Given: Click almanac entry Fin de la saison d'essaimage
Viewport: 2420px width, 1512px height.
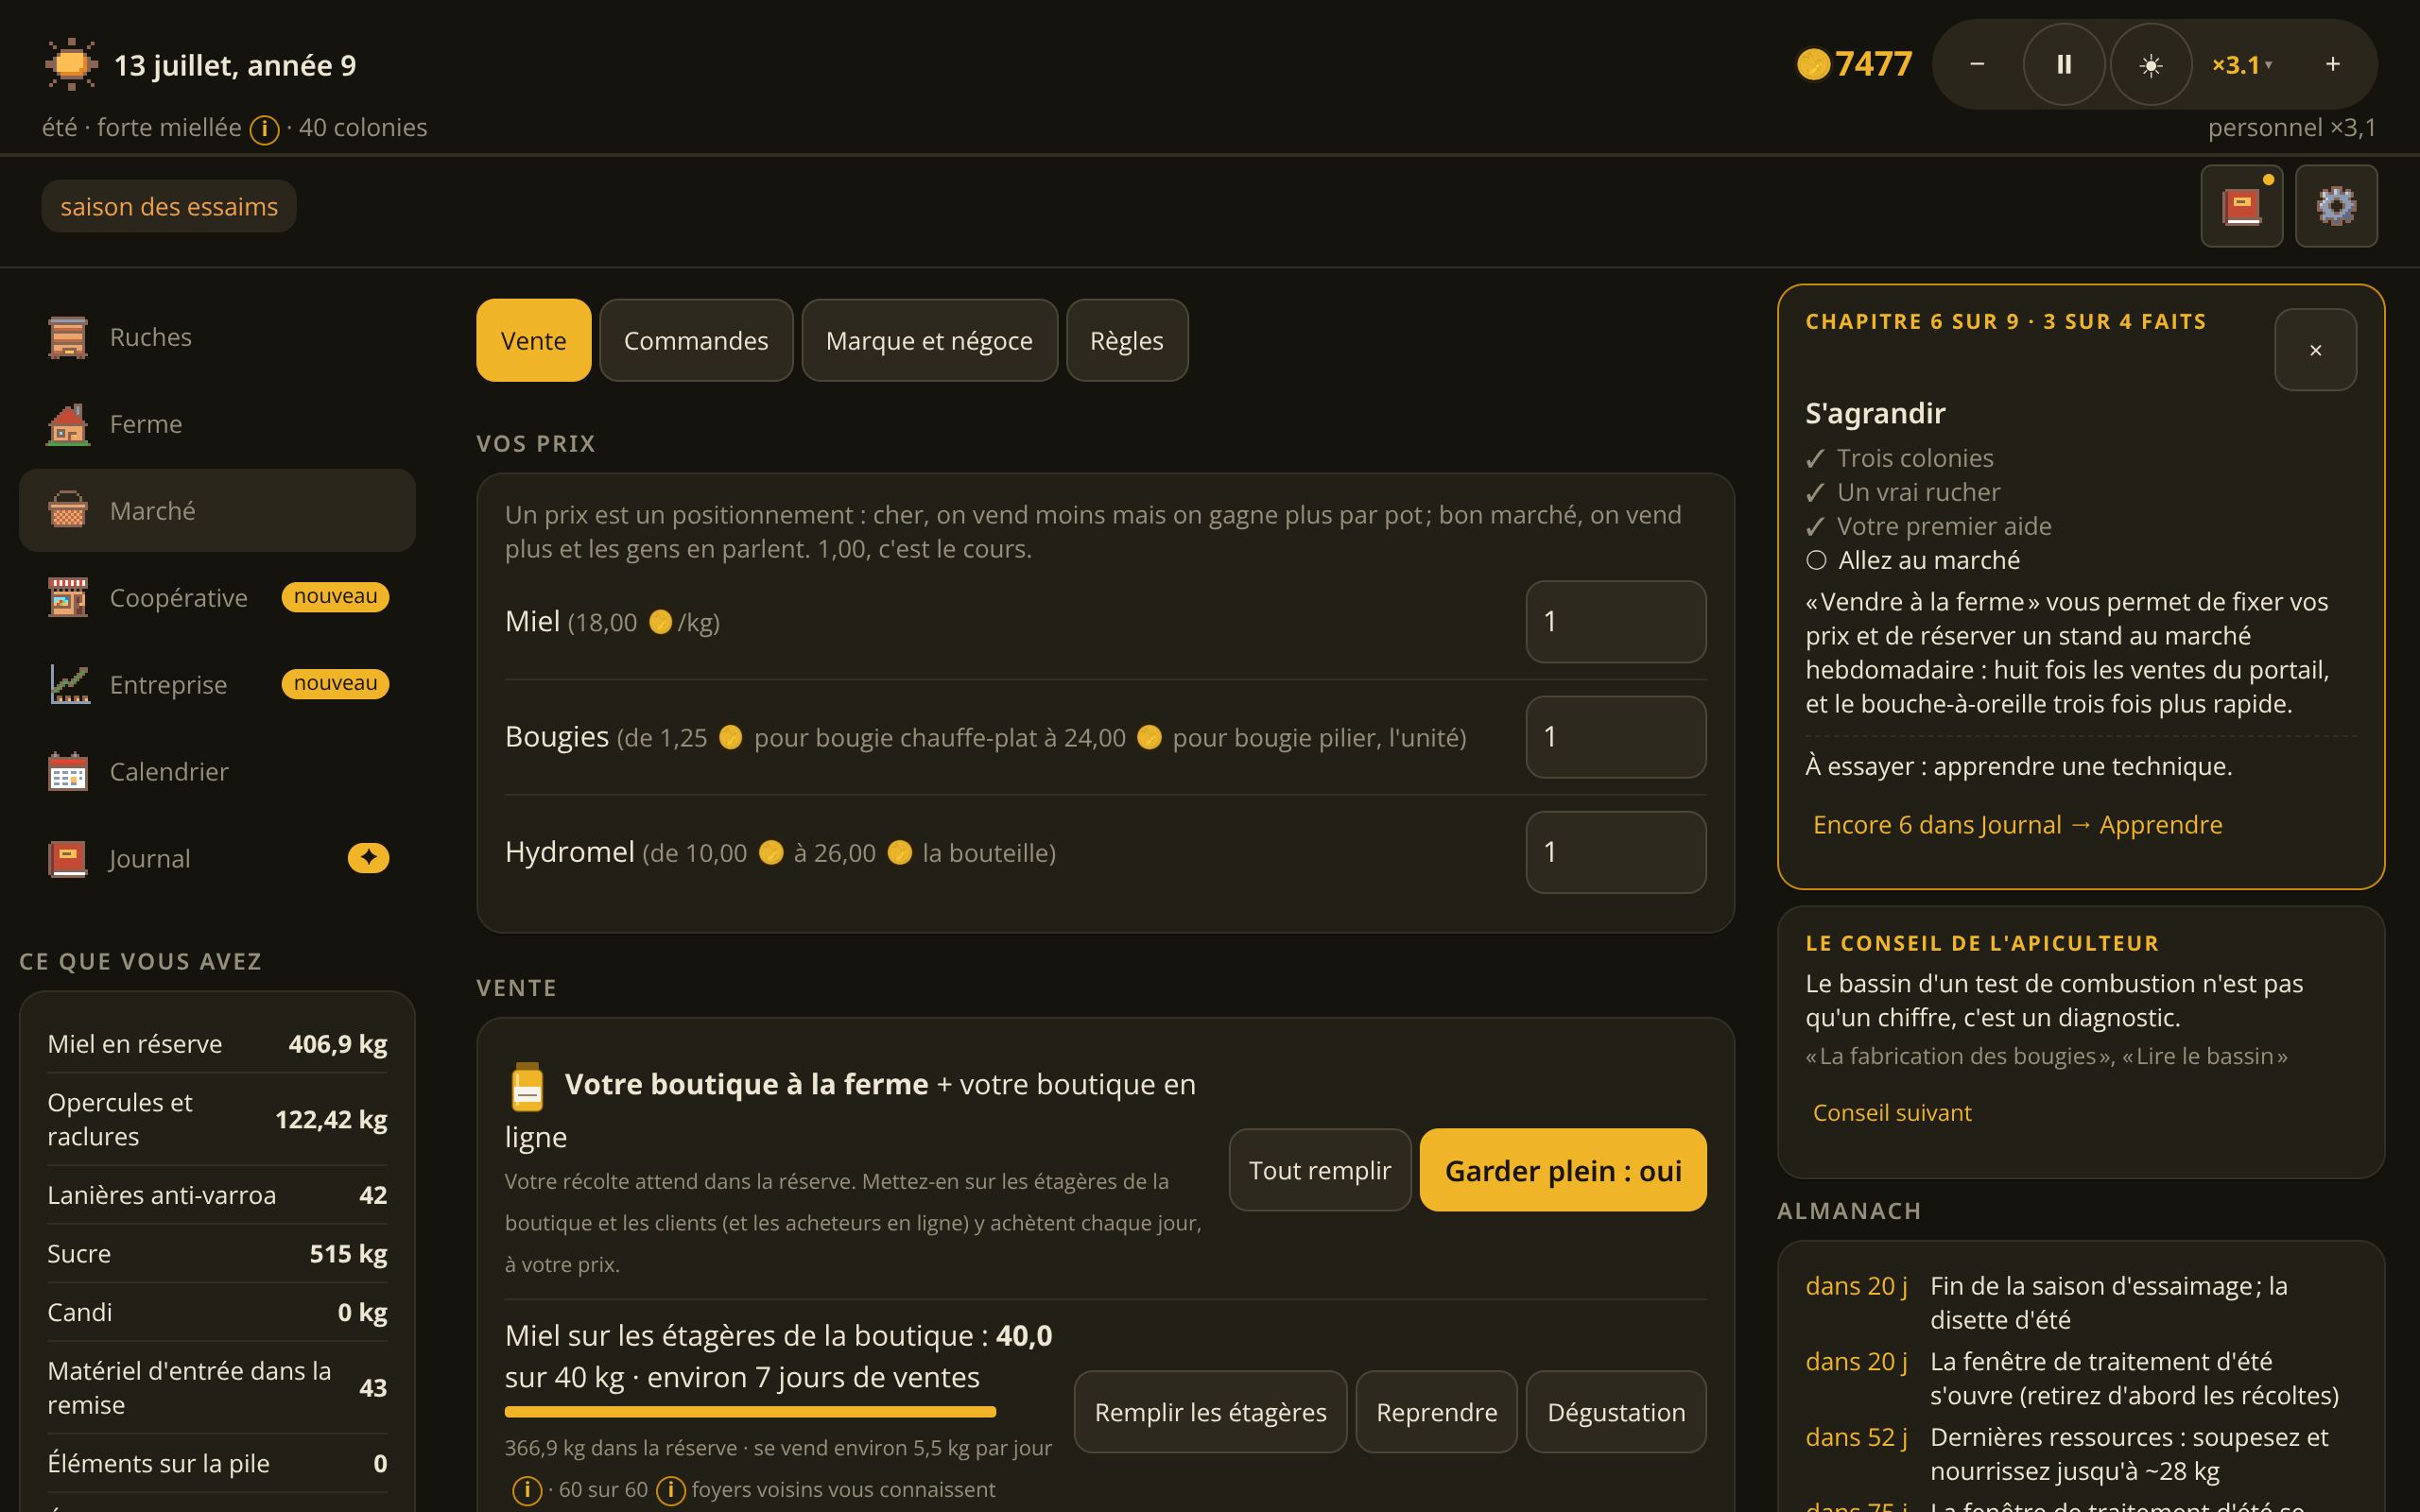Looking at the screenshot, I should [2081, 1303].
